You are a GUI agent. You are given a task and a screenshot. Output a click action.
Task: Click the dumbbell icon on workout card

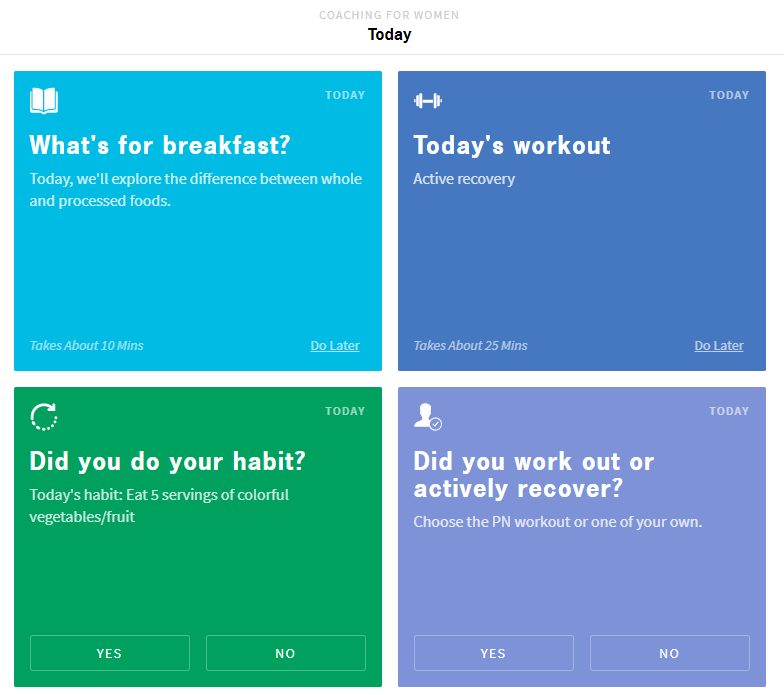428,100
